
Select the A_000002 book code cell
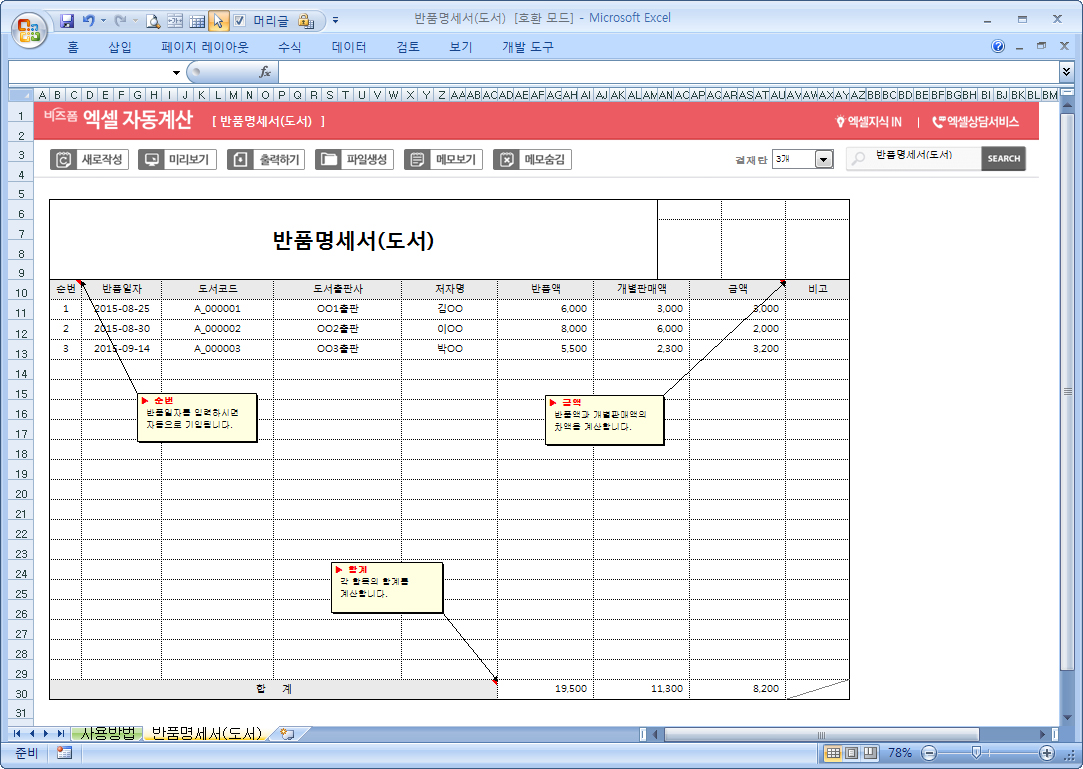click(218, 329)
